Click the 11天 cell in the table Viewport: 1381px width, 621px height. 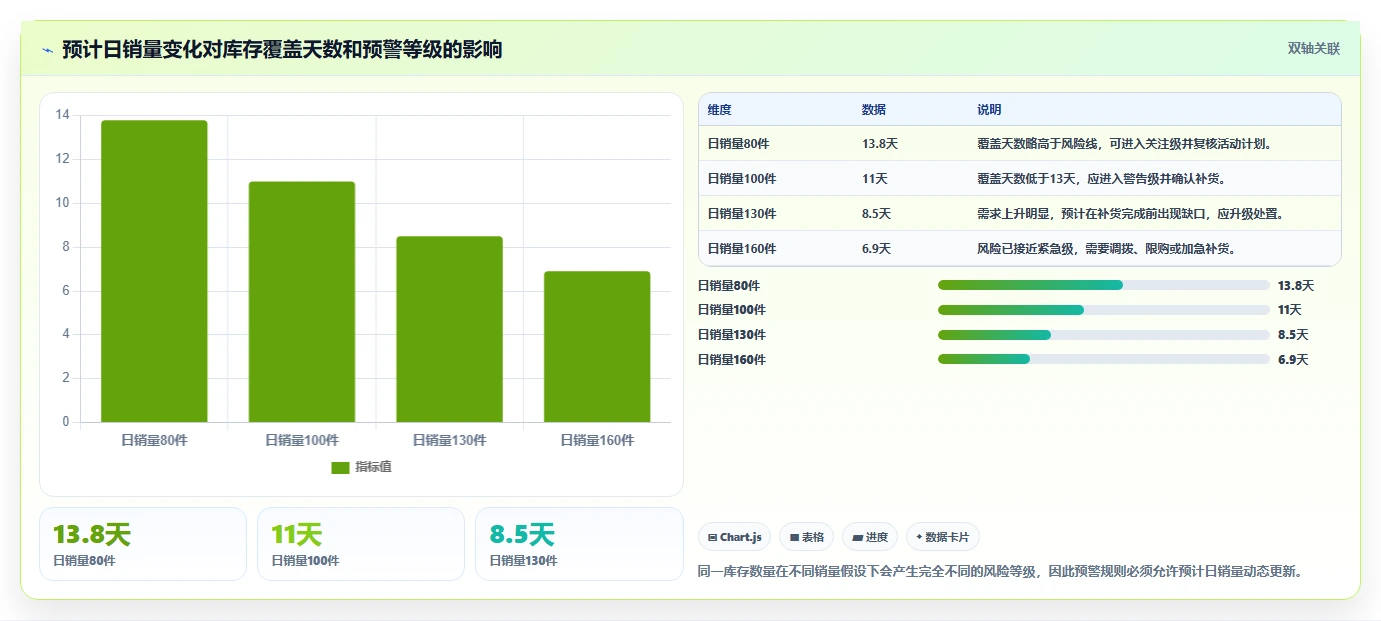point(875,179)
